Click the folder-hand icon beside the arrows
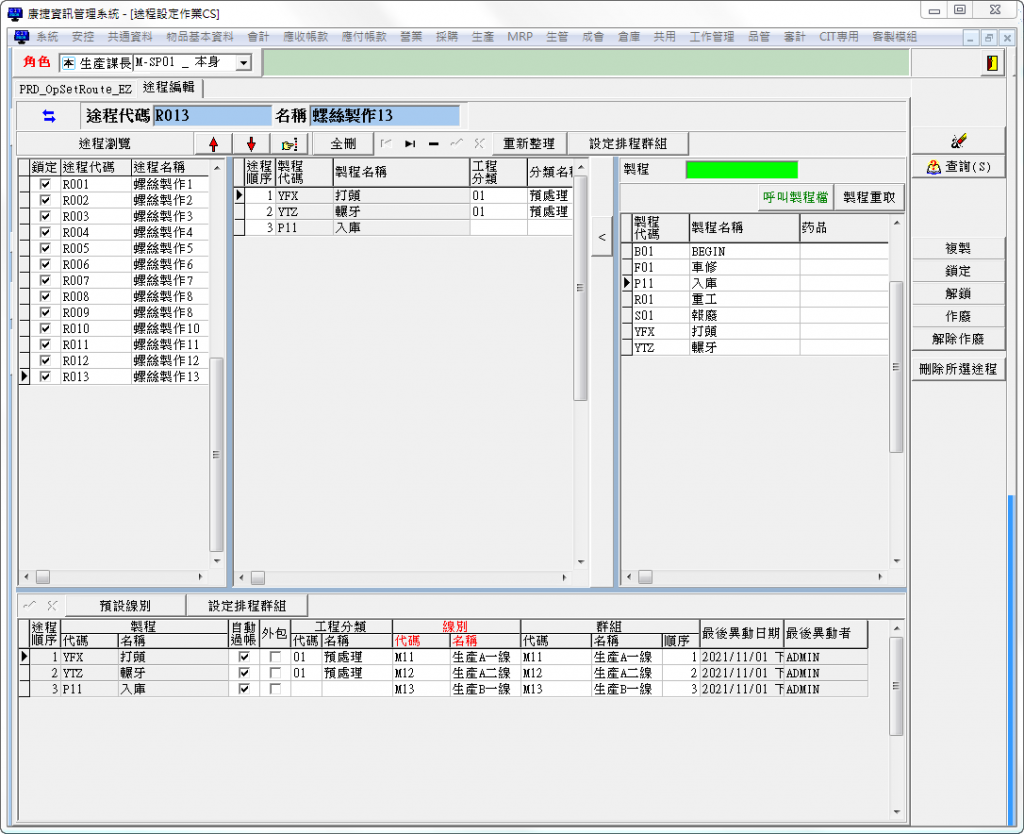The width and height of the screenshot is (1024, 834). [x=289, y=144]
